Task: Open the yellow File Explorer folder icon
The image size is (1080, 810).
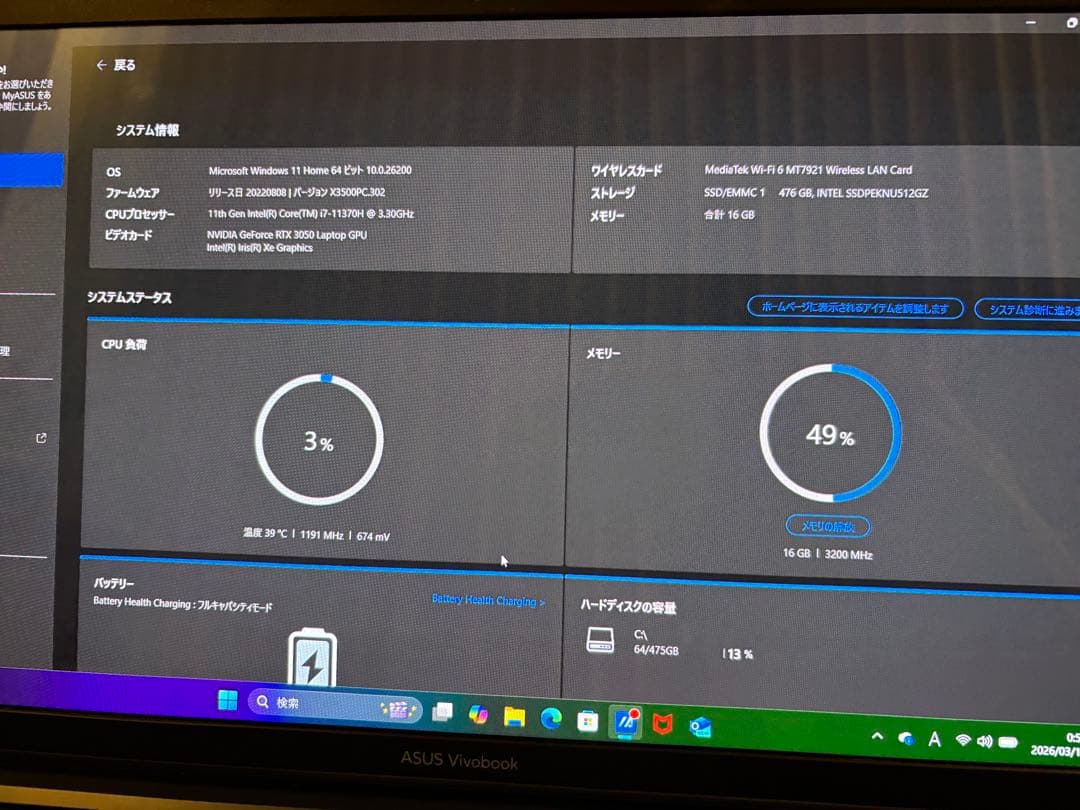Action: [x=514, y=715]
